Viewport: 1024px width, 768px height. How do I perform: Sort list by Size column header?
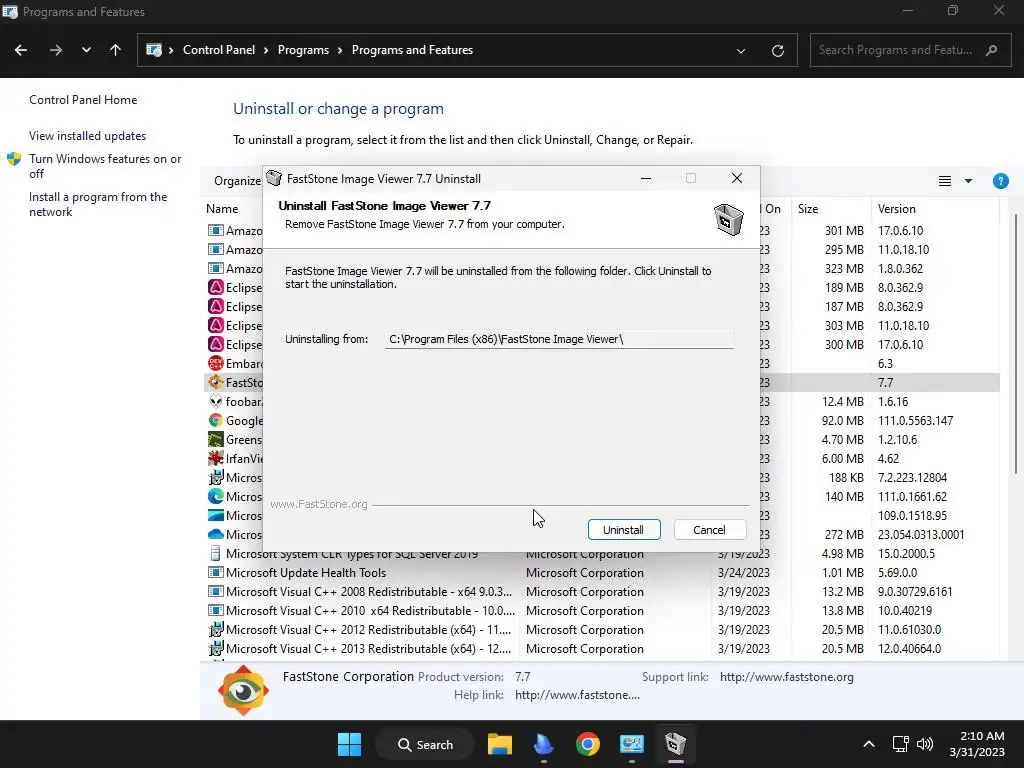tap(808, 209)
